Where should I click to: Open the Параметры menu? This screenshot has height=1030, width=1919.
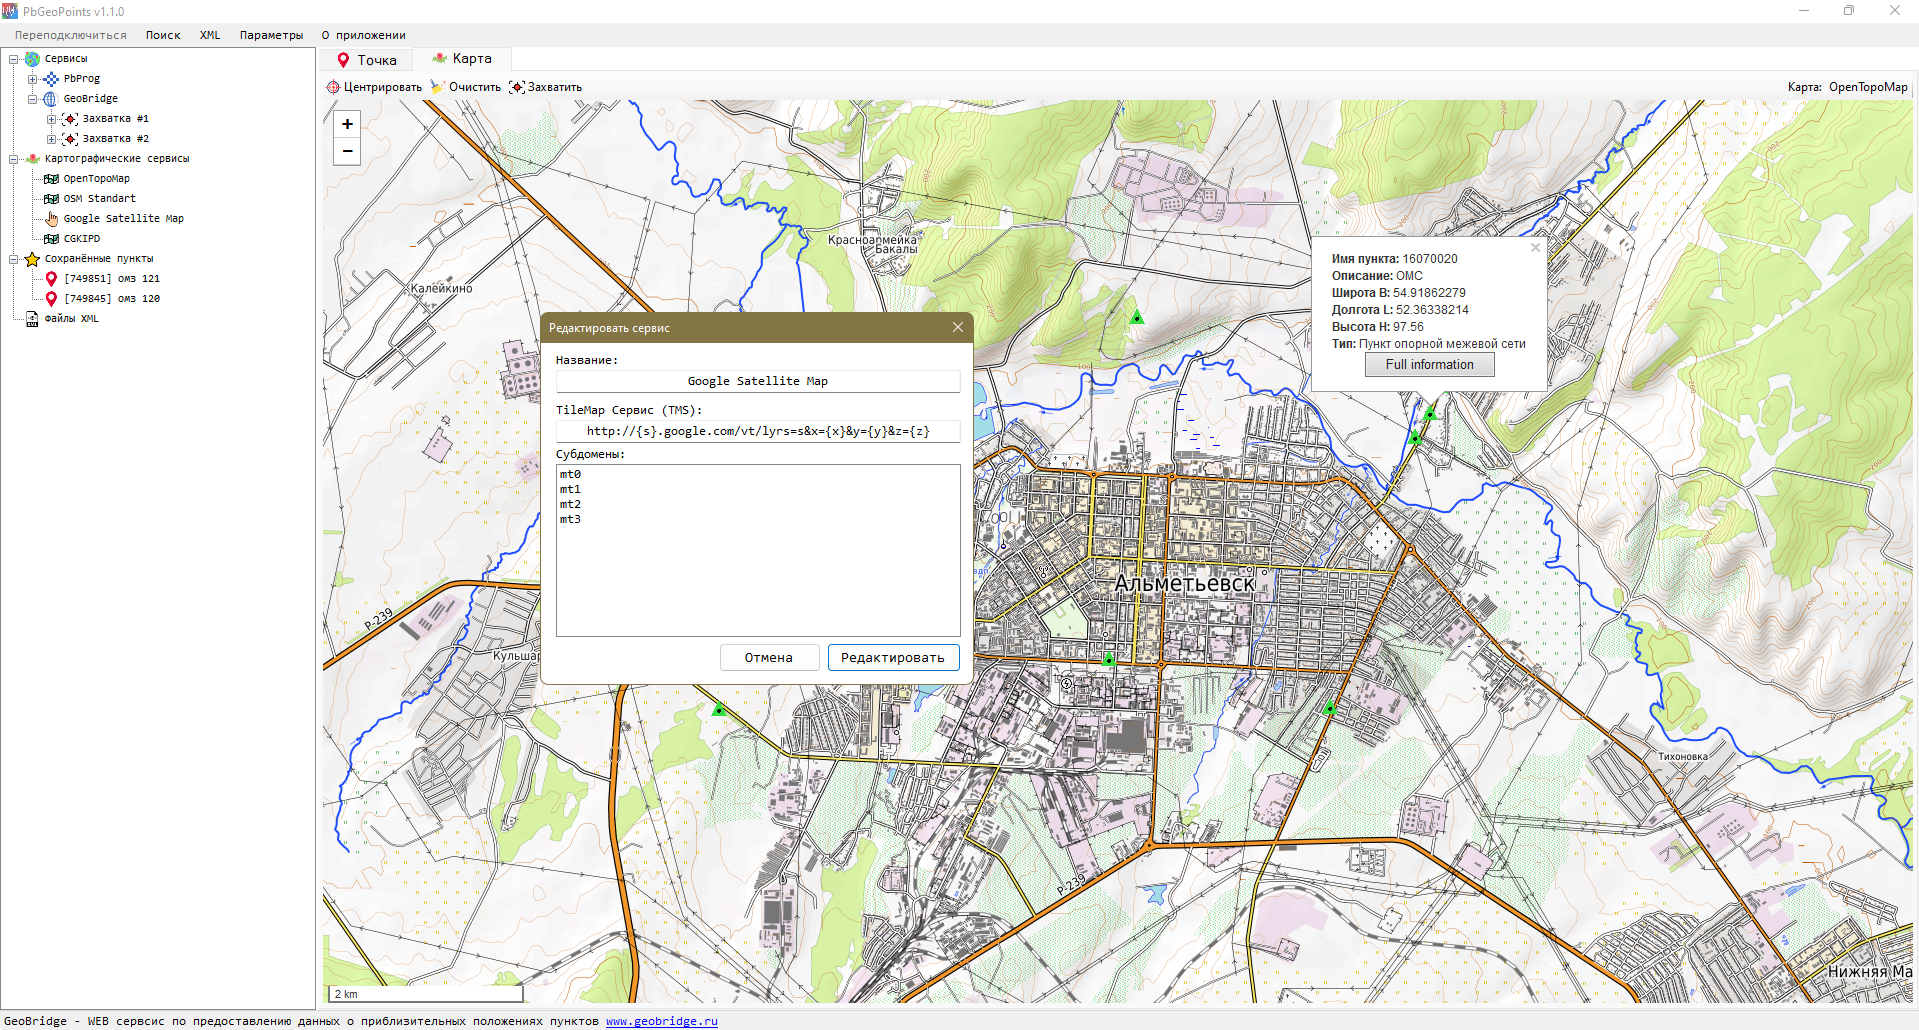(271, 35)
